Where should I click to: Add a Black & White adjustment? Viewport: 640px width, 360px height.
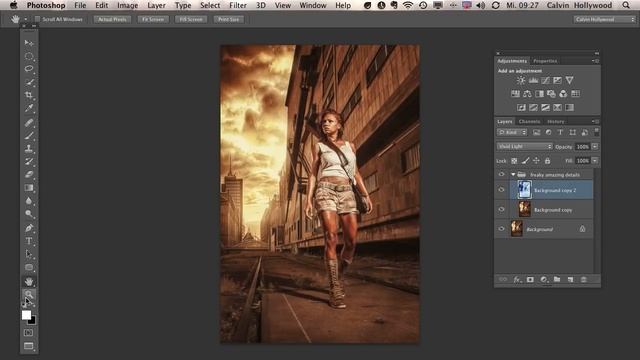click(539, 94)
